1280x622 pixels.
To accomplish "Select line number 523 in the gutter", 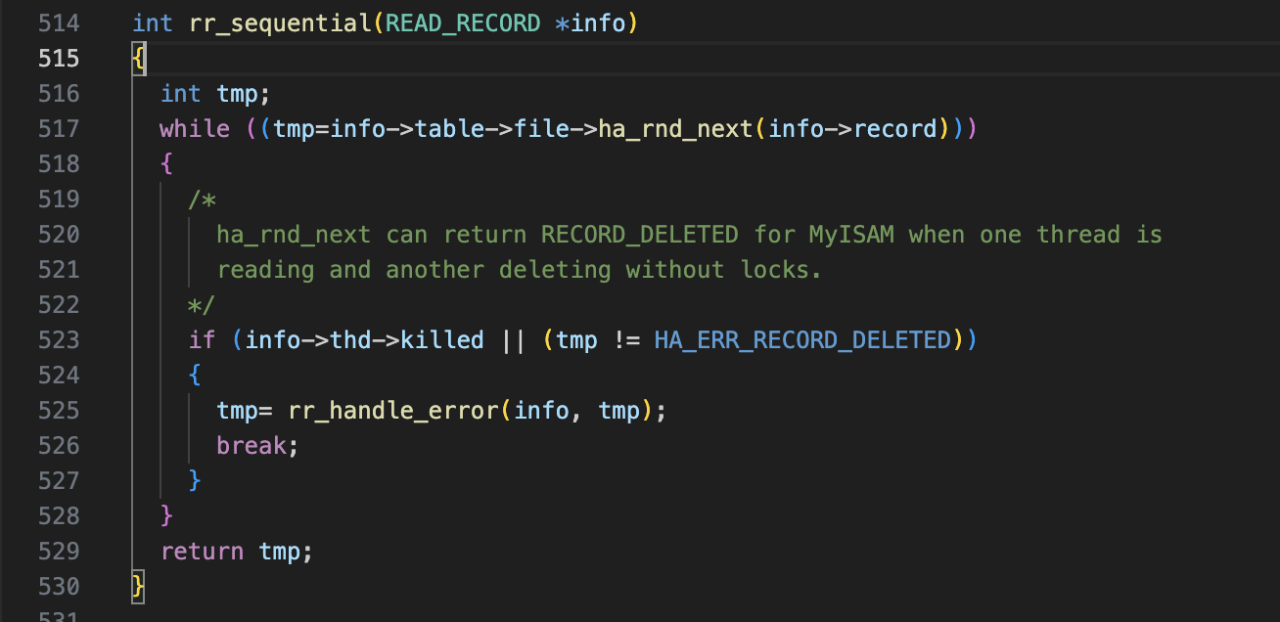I will tap(59, 340).
